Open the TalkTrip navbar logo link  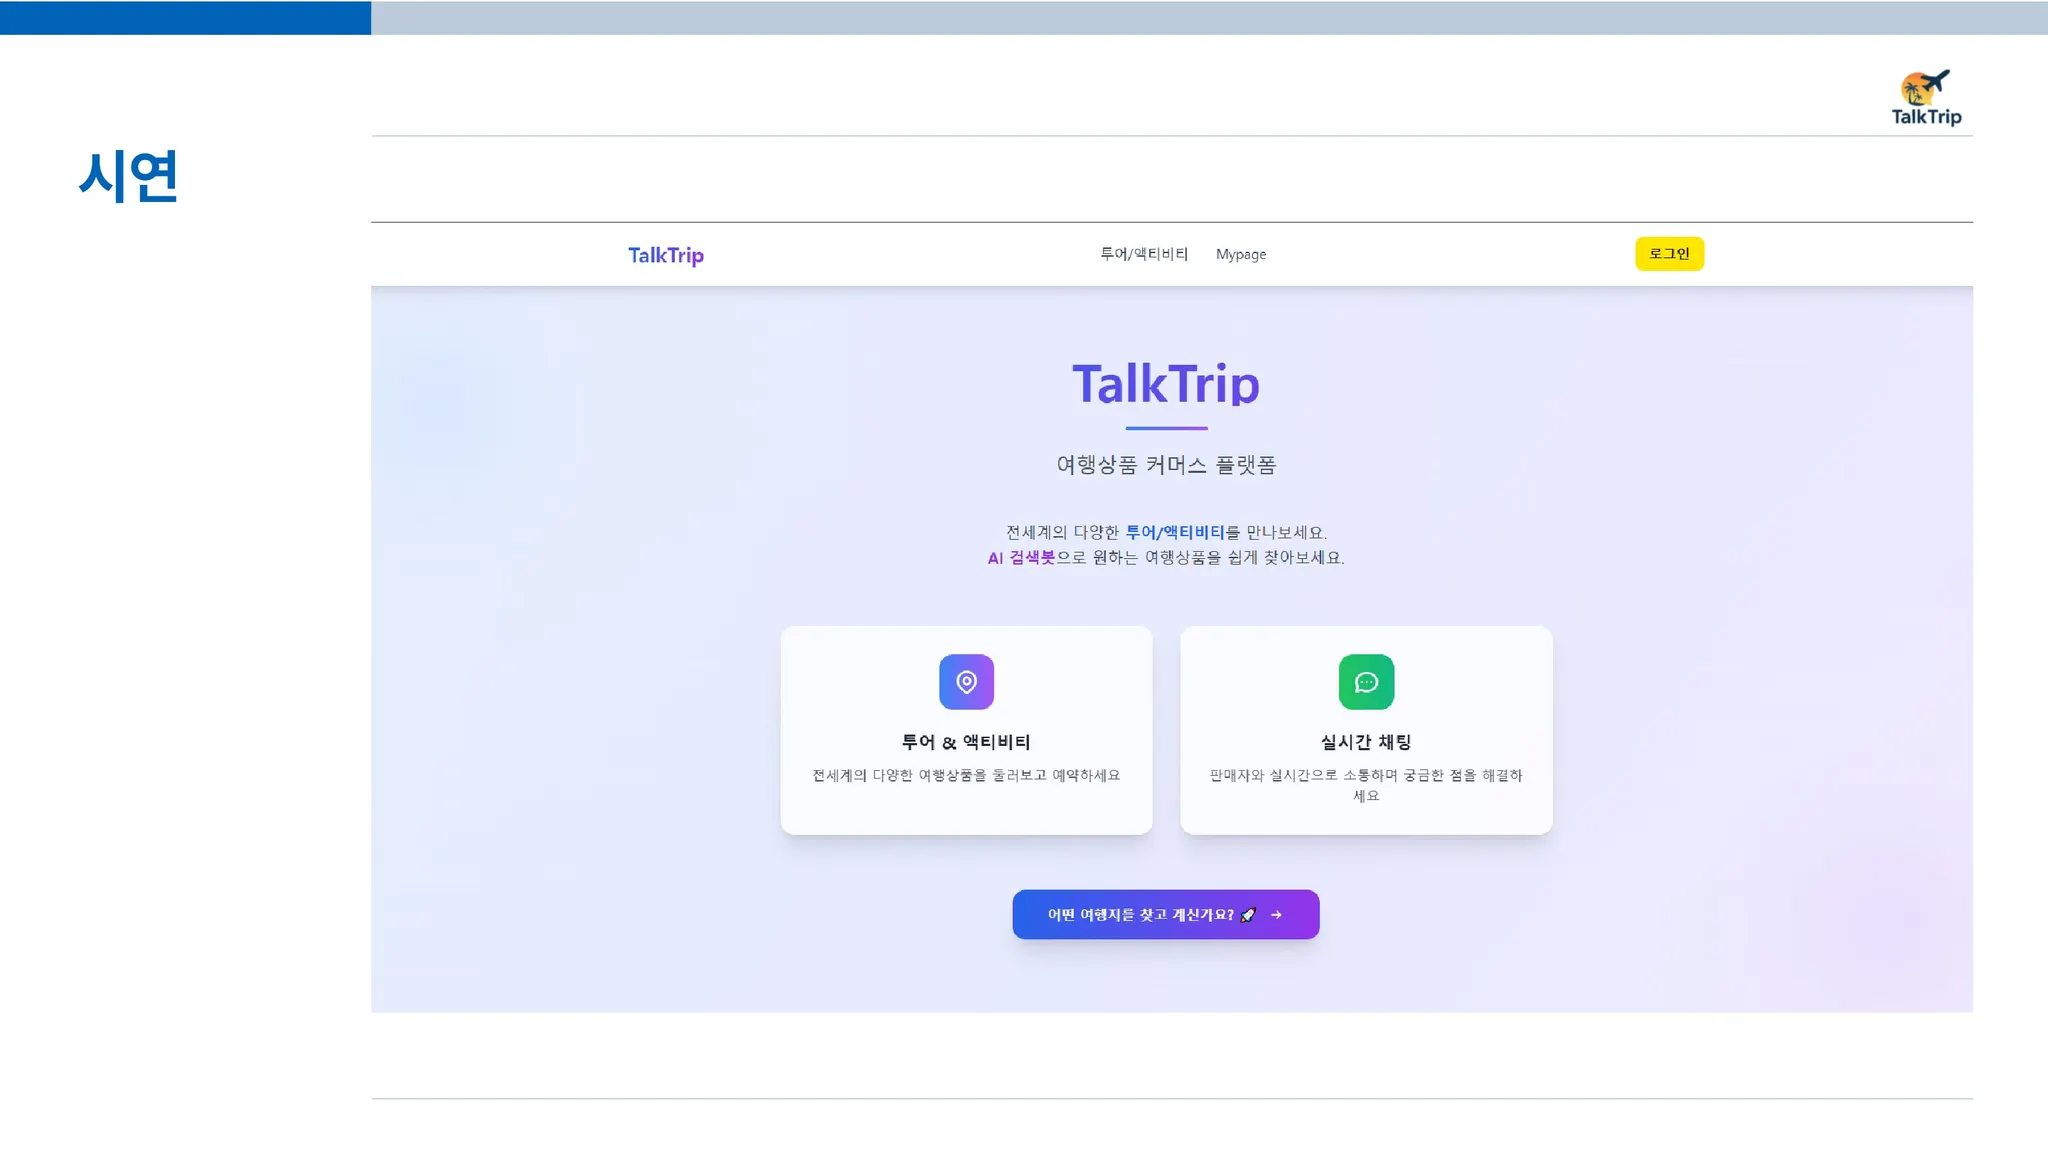(666, 255)
